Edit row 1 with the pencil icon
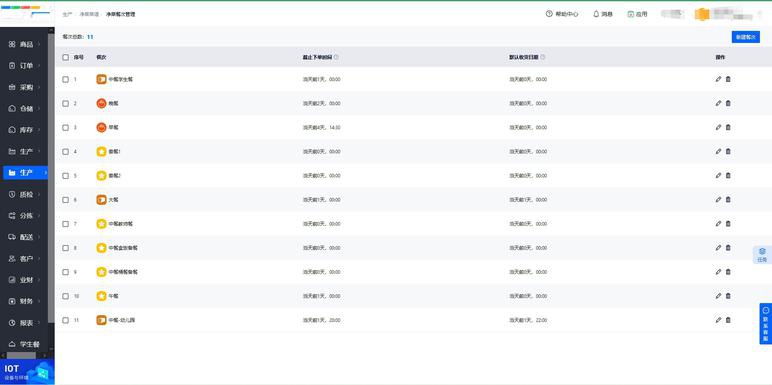Viewport: 772px width, 385px height. click(718, 79)
